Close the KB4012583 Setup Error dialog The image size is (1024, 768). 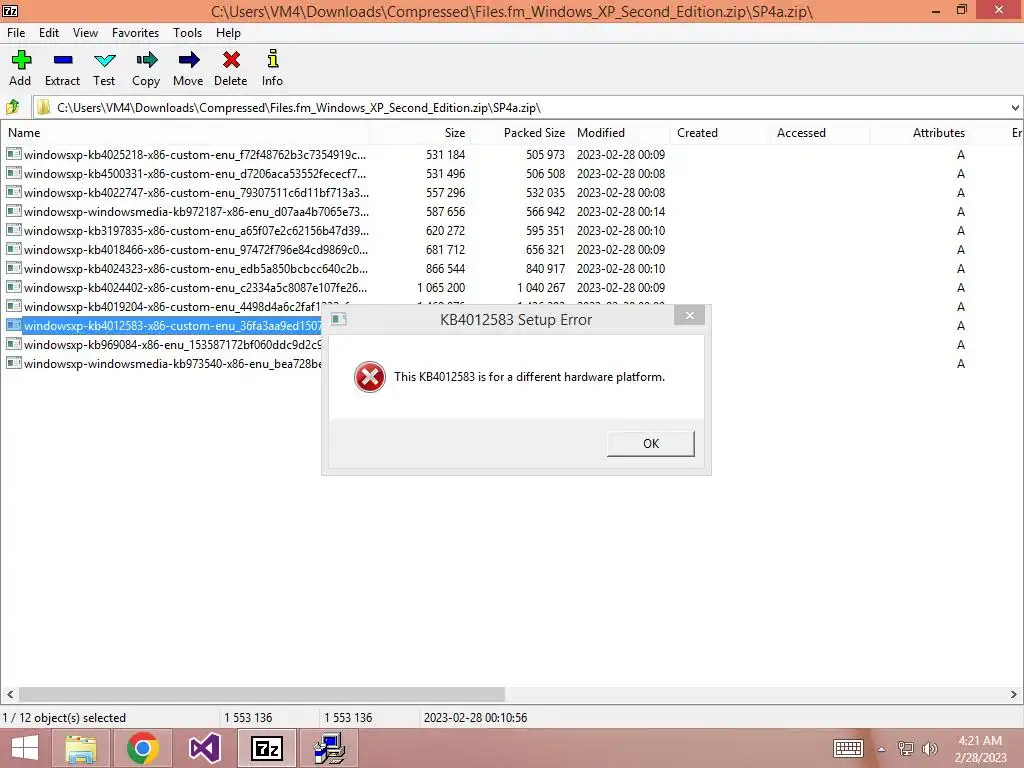690,315
